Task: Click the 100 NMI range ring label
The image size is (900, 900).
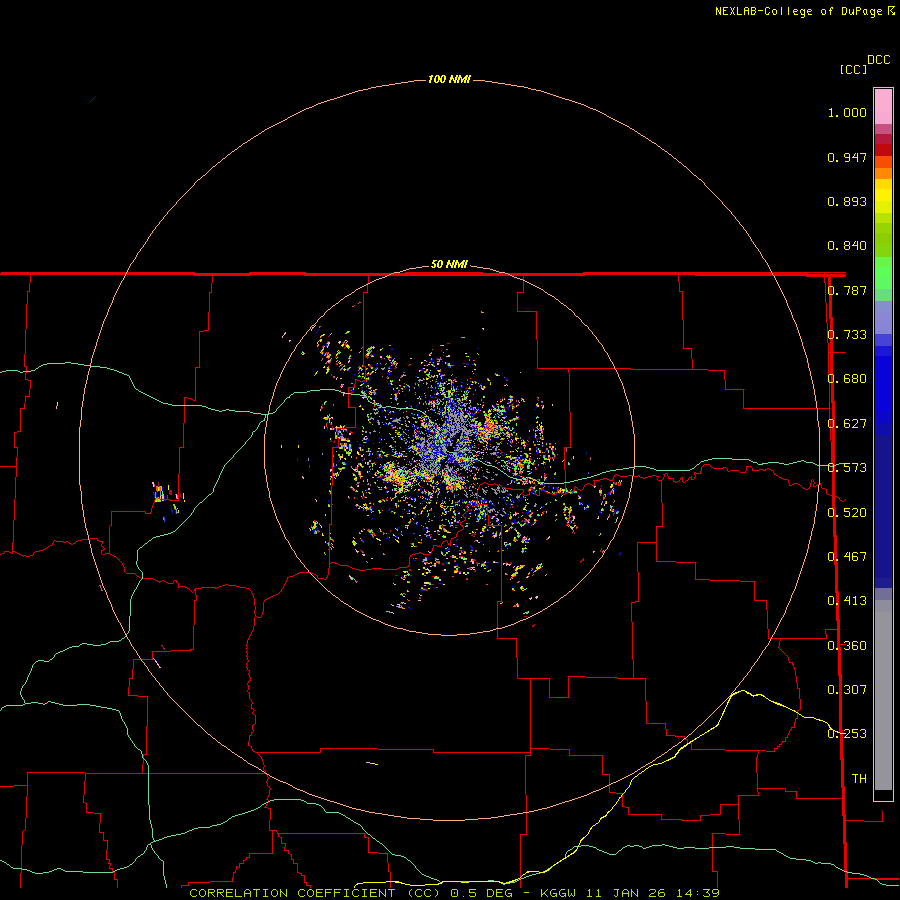Action: click(449, 79)
